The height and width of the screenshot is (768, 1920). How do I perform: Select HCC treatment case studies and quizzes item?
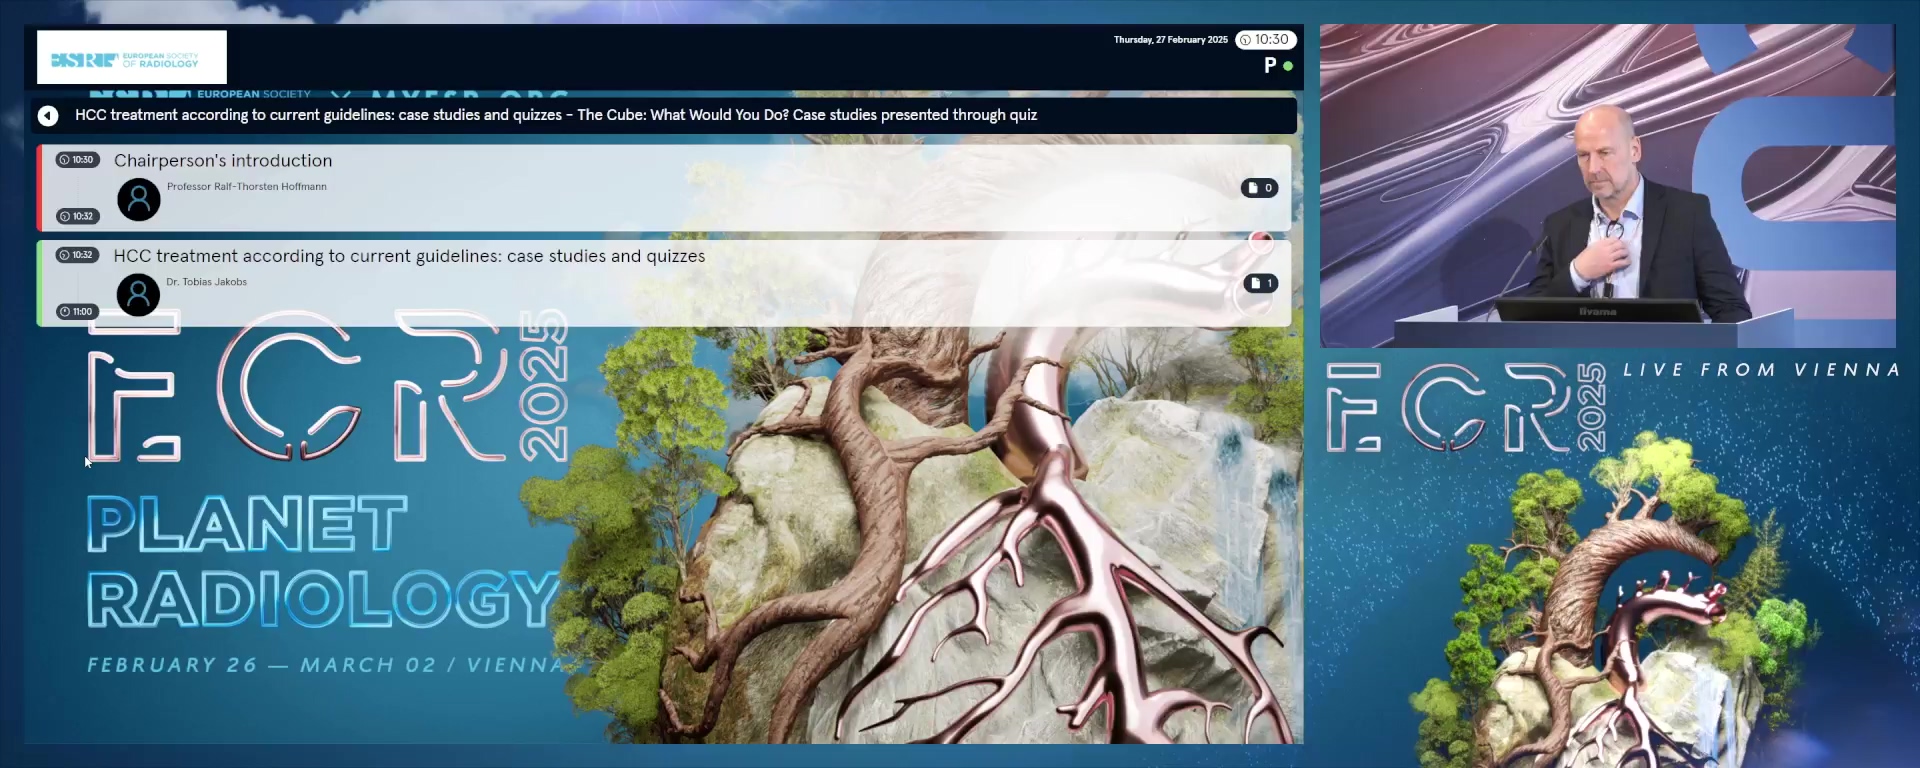(x=664, y=283)
